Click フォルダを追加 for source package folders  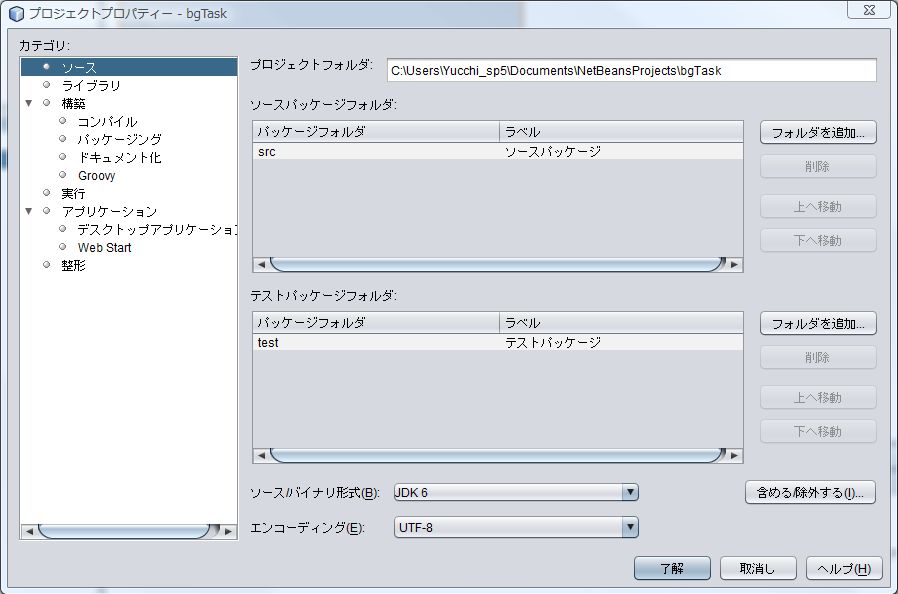818,132
